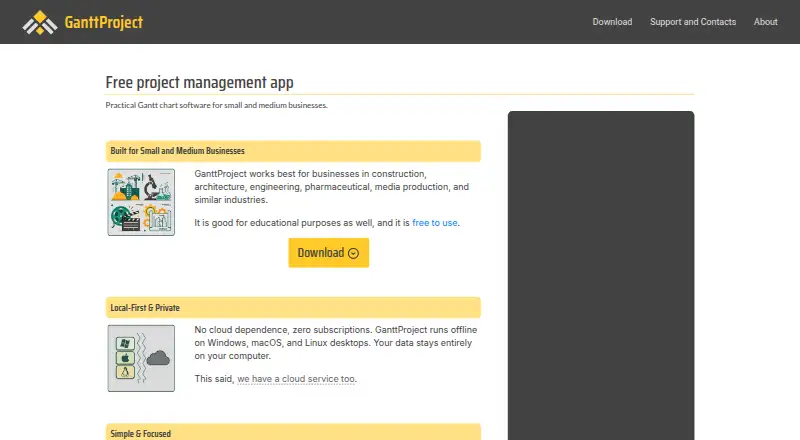The height and width of the screenshot is (440, 800).
Task: Click the 'No cloud dependence, zero subscriptions' paragraph
Action: (x=336, y=343)
